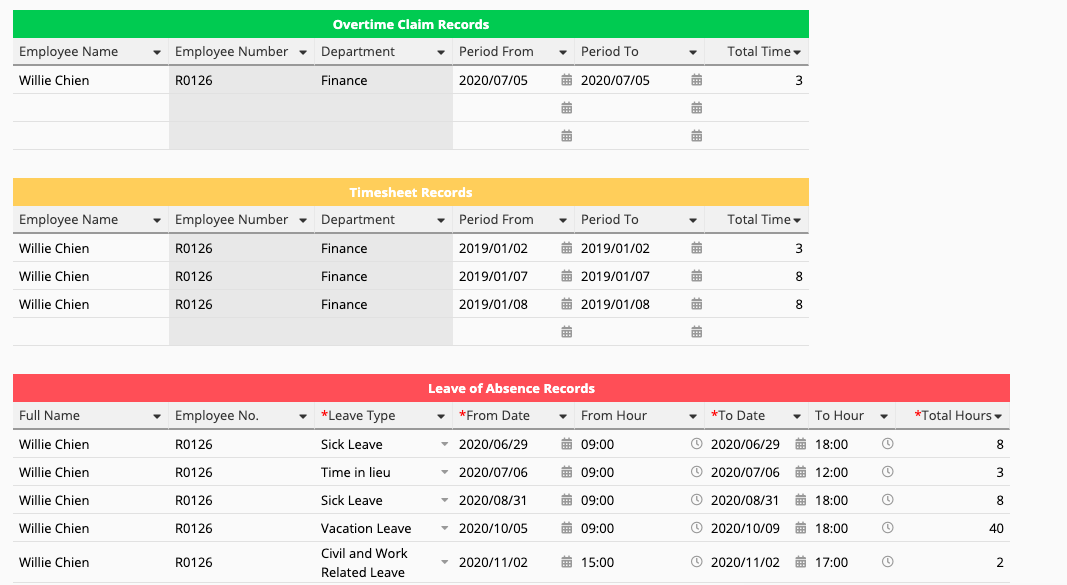Click the Timesheet Records yellow header

click(x=411, y=192)
